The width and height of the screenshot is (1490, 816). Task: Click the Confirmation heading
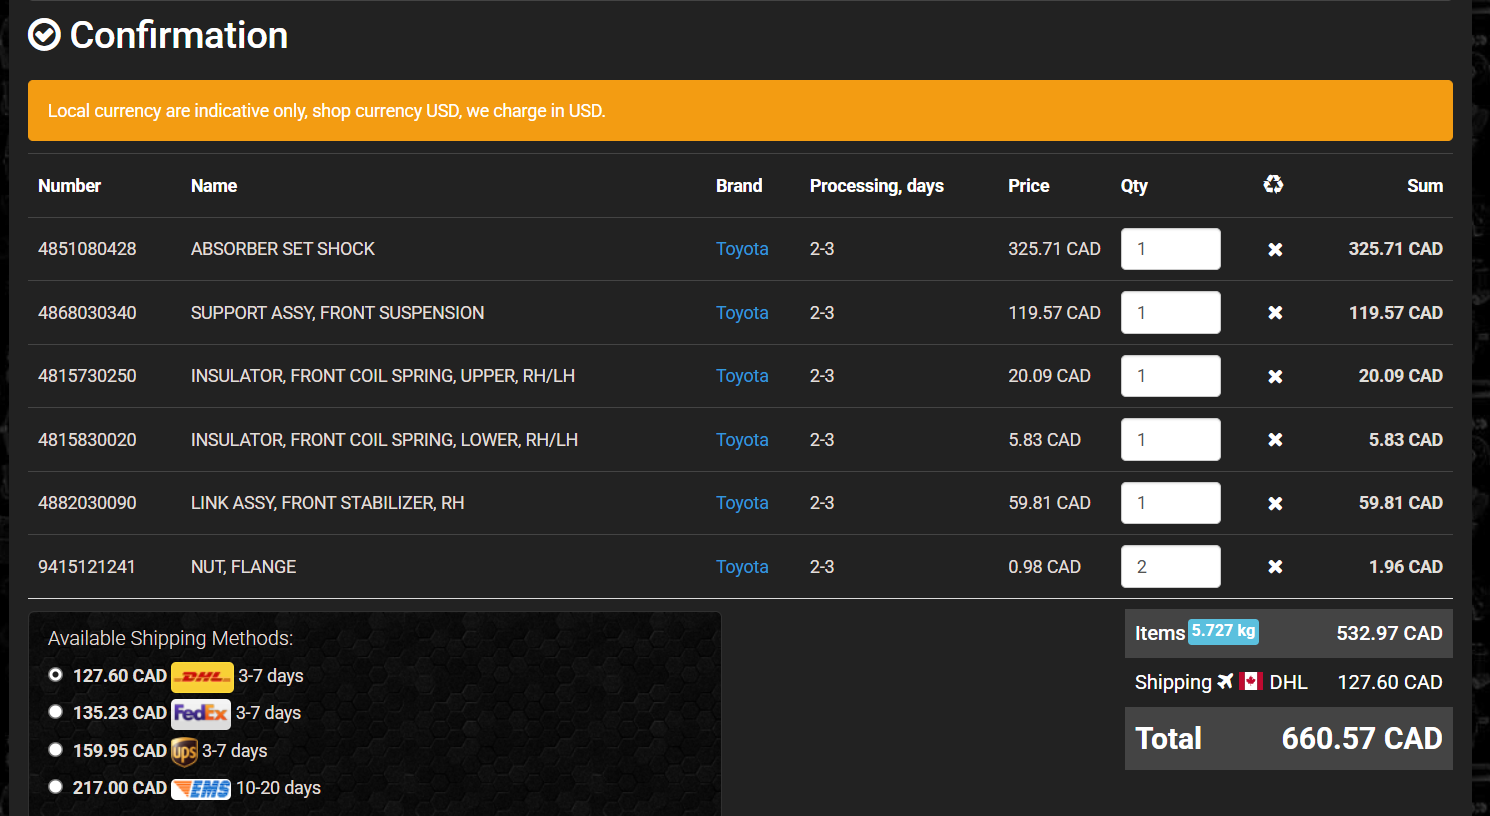pos(179,36)
